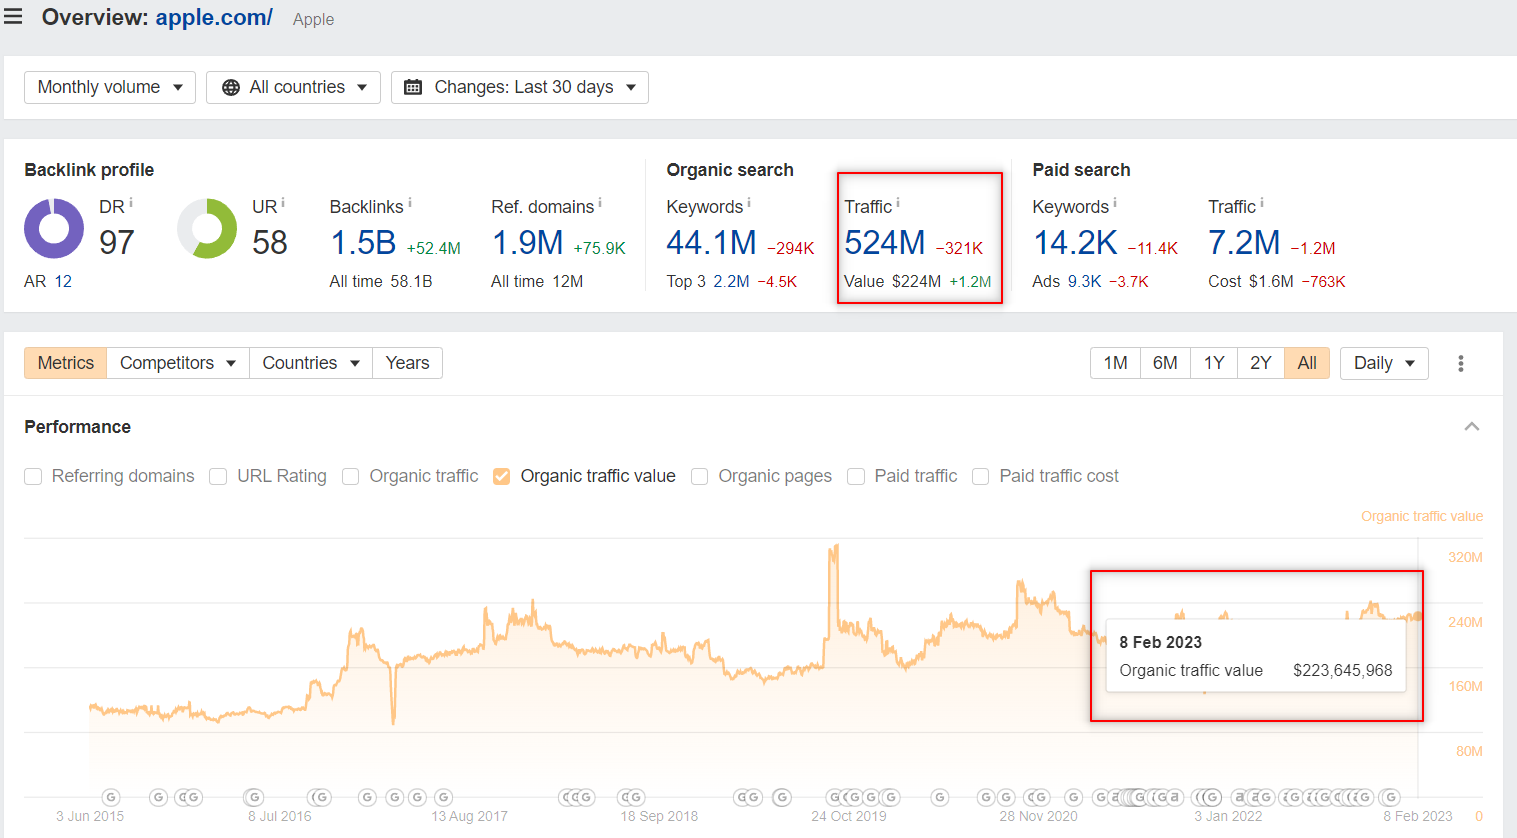Open the 1.9M referring domains report
The width and height of the screenshot is (1517, 838).
(x=528, y=243)
